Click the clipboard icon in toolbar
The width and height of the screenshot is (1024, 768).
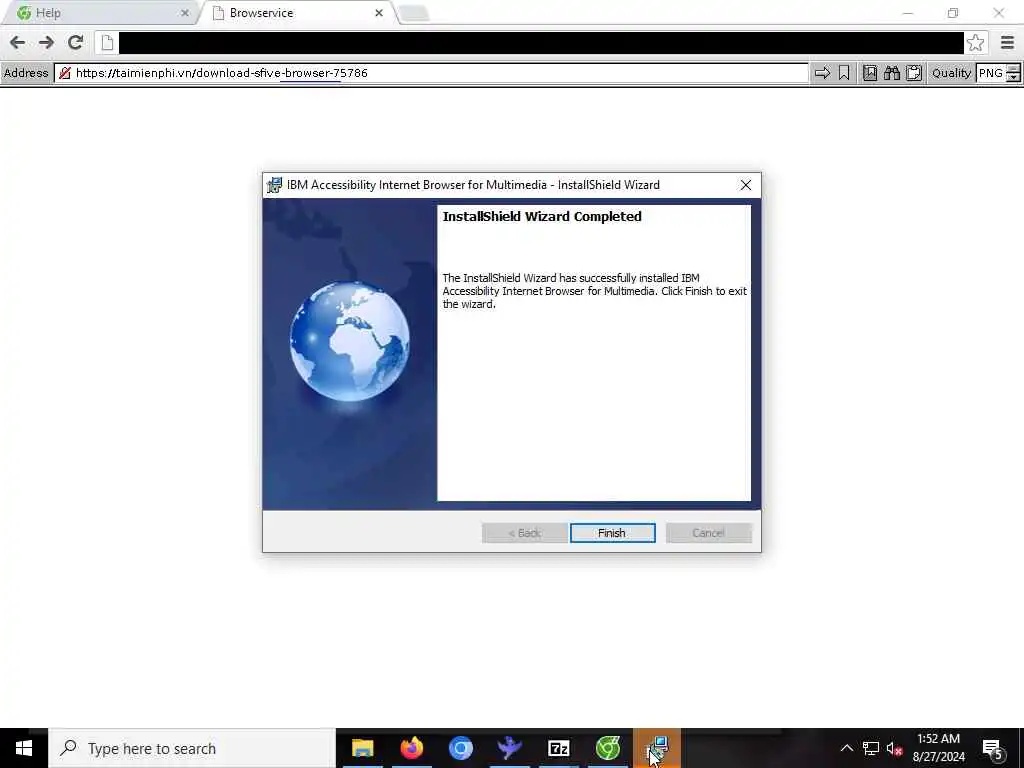pyautogui.click(x=914, y=73)
